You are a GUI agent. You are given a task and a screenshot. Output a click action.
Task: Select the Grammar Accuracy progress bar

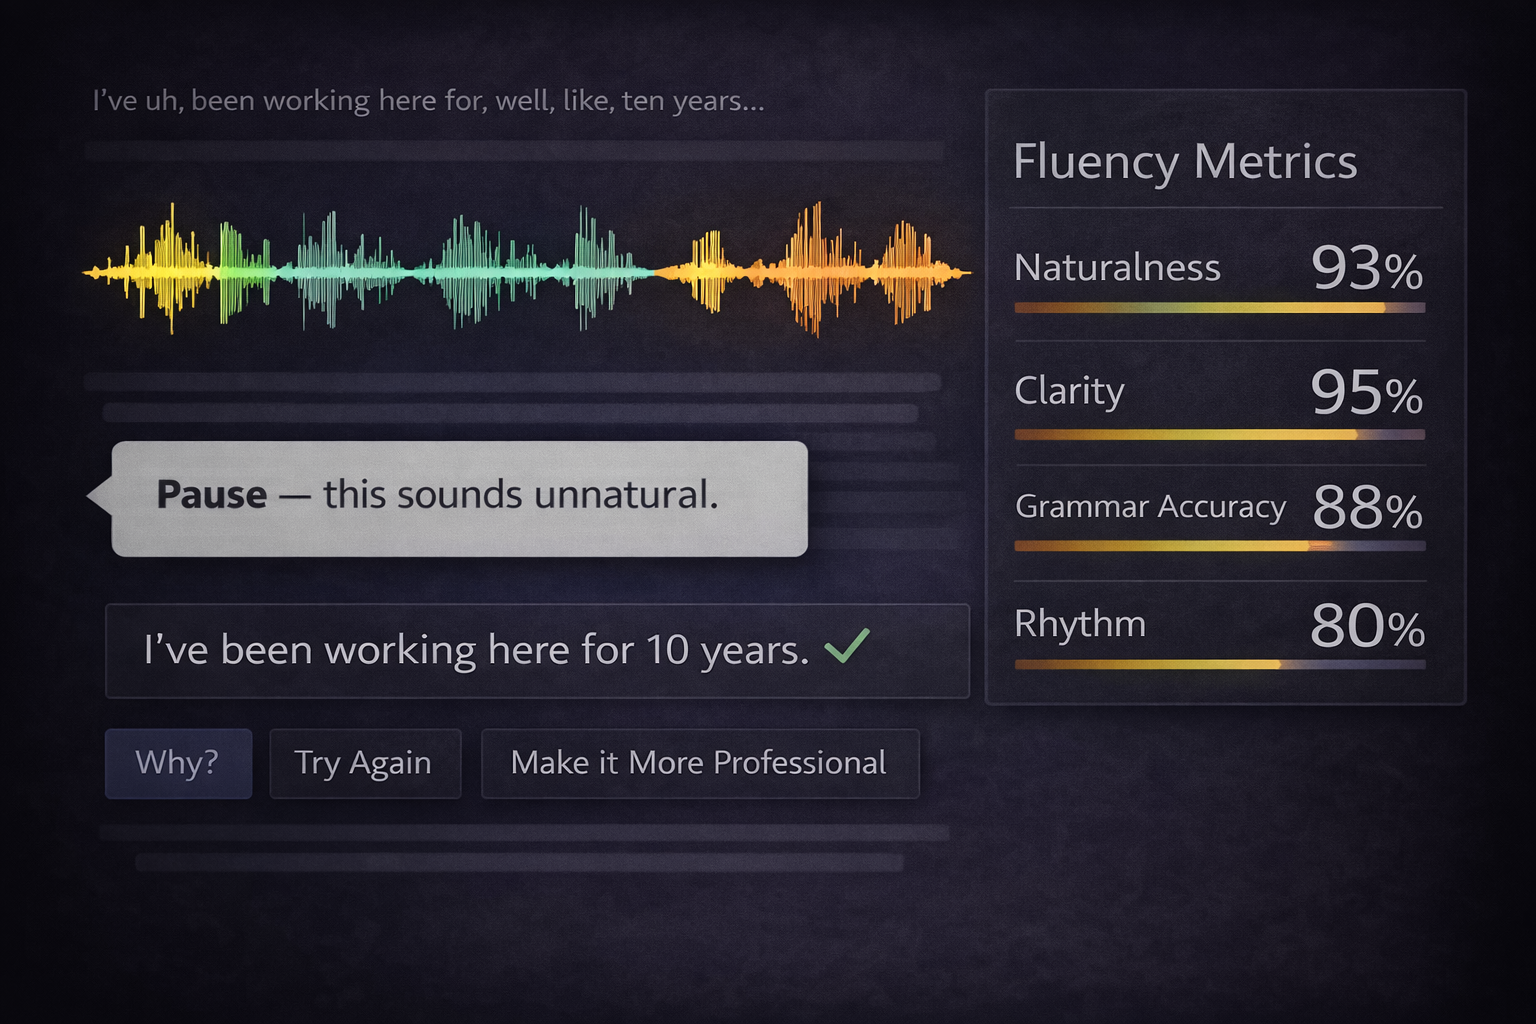1219,546
